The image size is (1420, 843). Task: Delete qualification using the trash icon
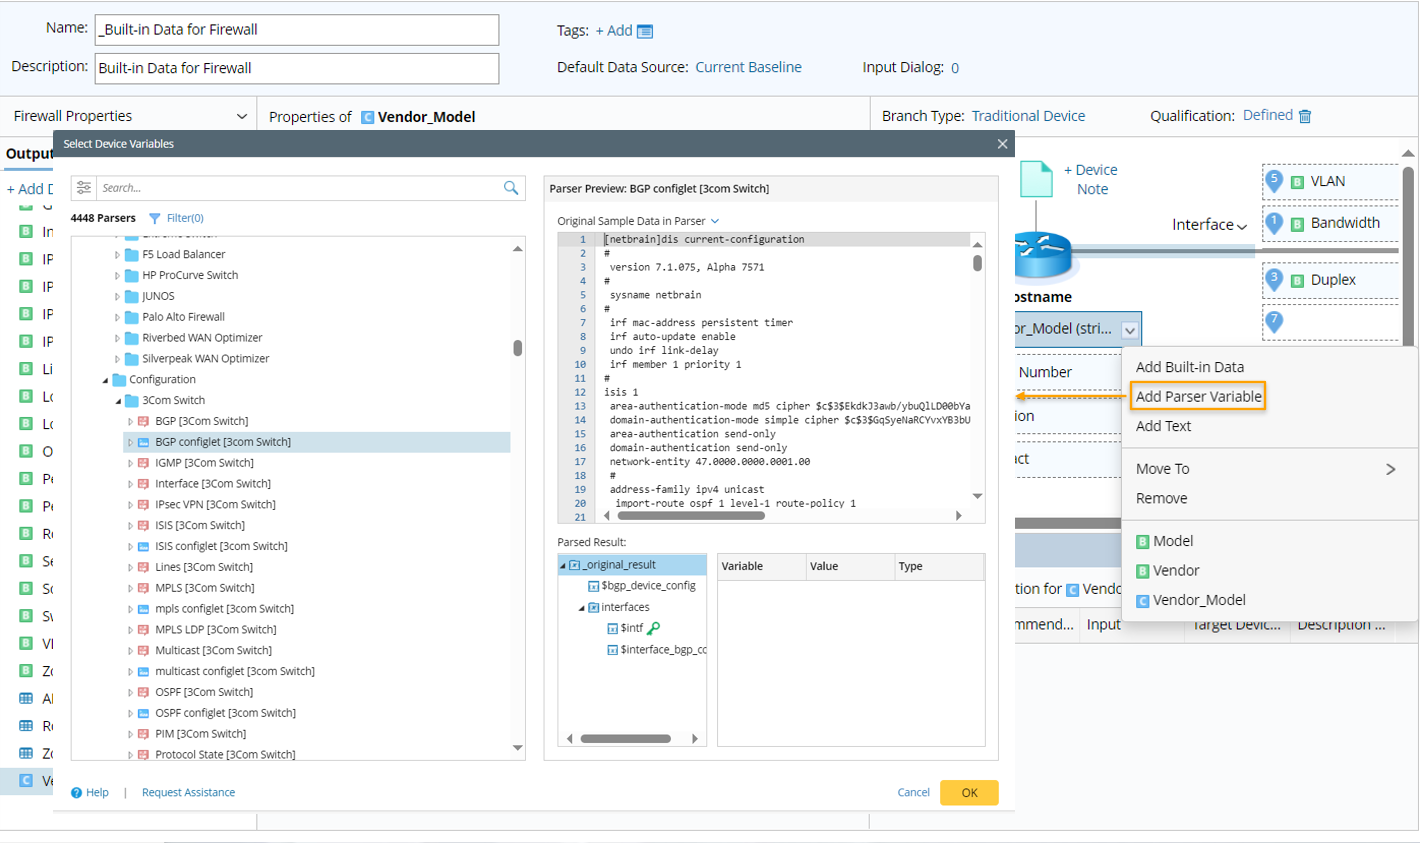pyautogui.click(x=1305, y=116)
